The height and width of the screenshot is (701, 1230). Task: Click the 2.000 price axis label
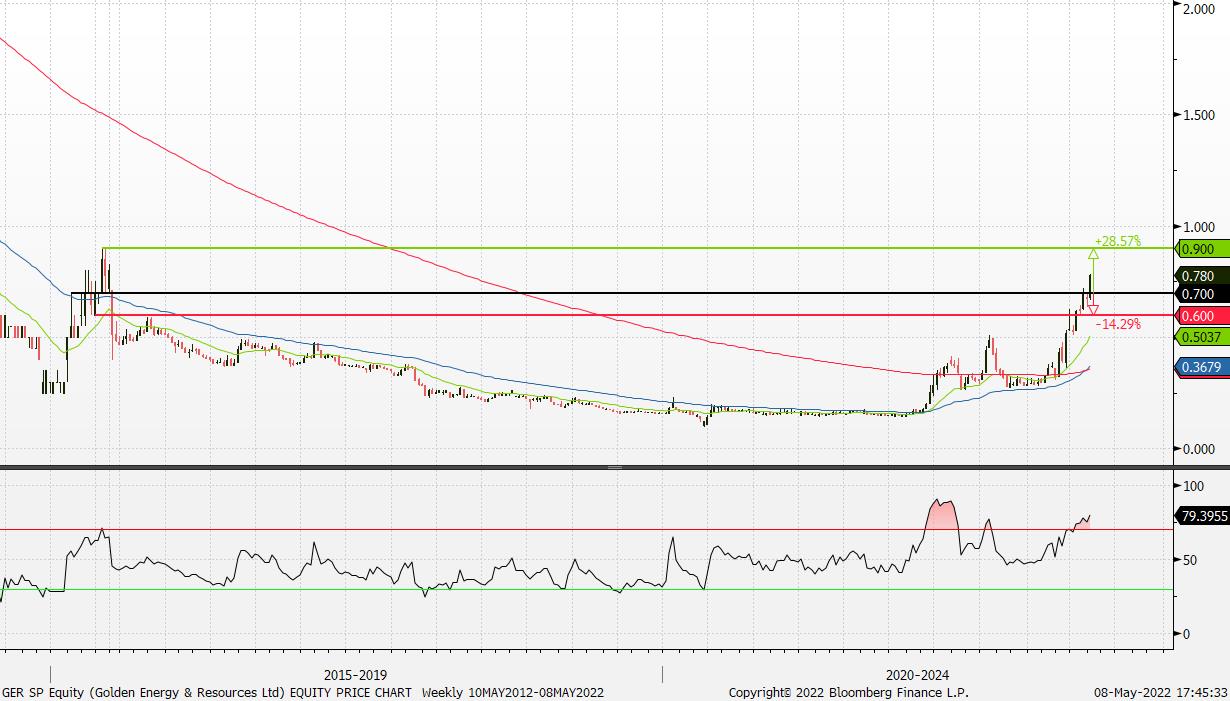click(1199, 9)
